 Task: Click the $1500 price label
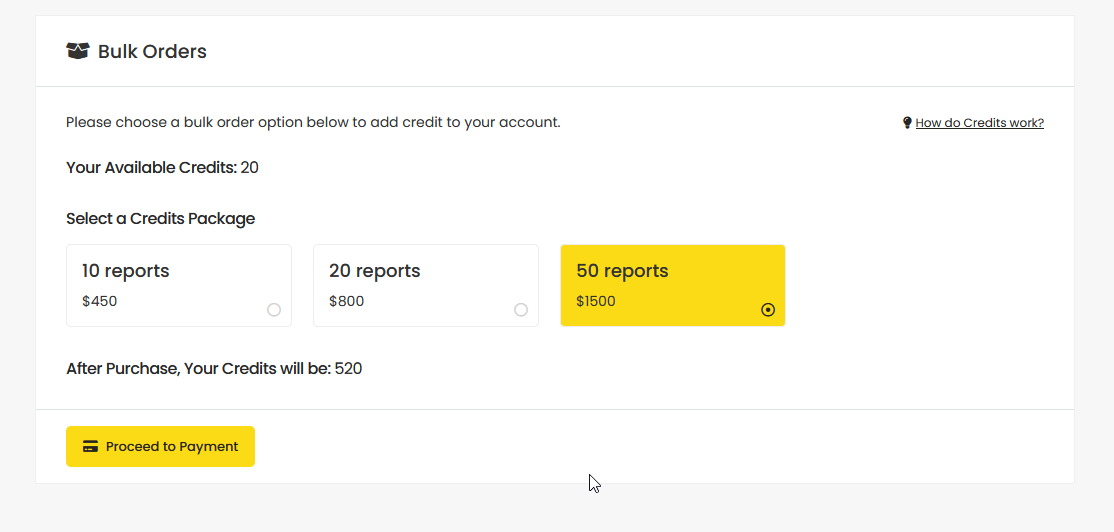click(x=596, y=301)
